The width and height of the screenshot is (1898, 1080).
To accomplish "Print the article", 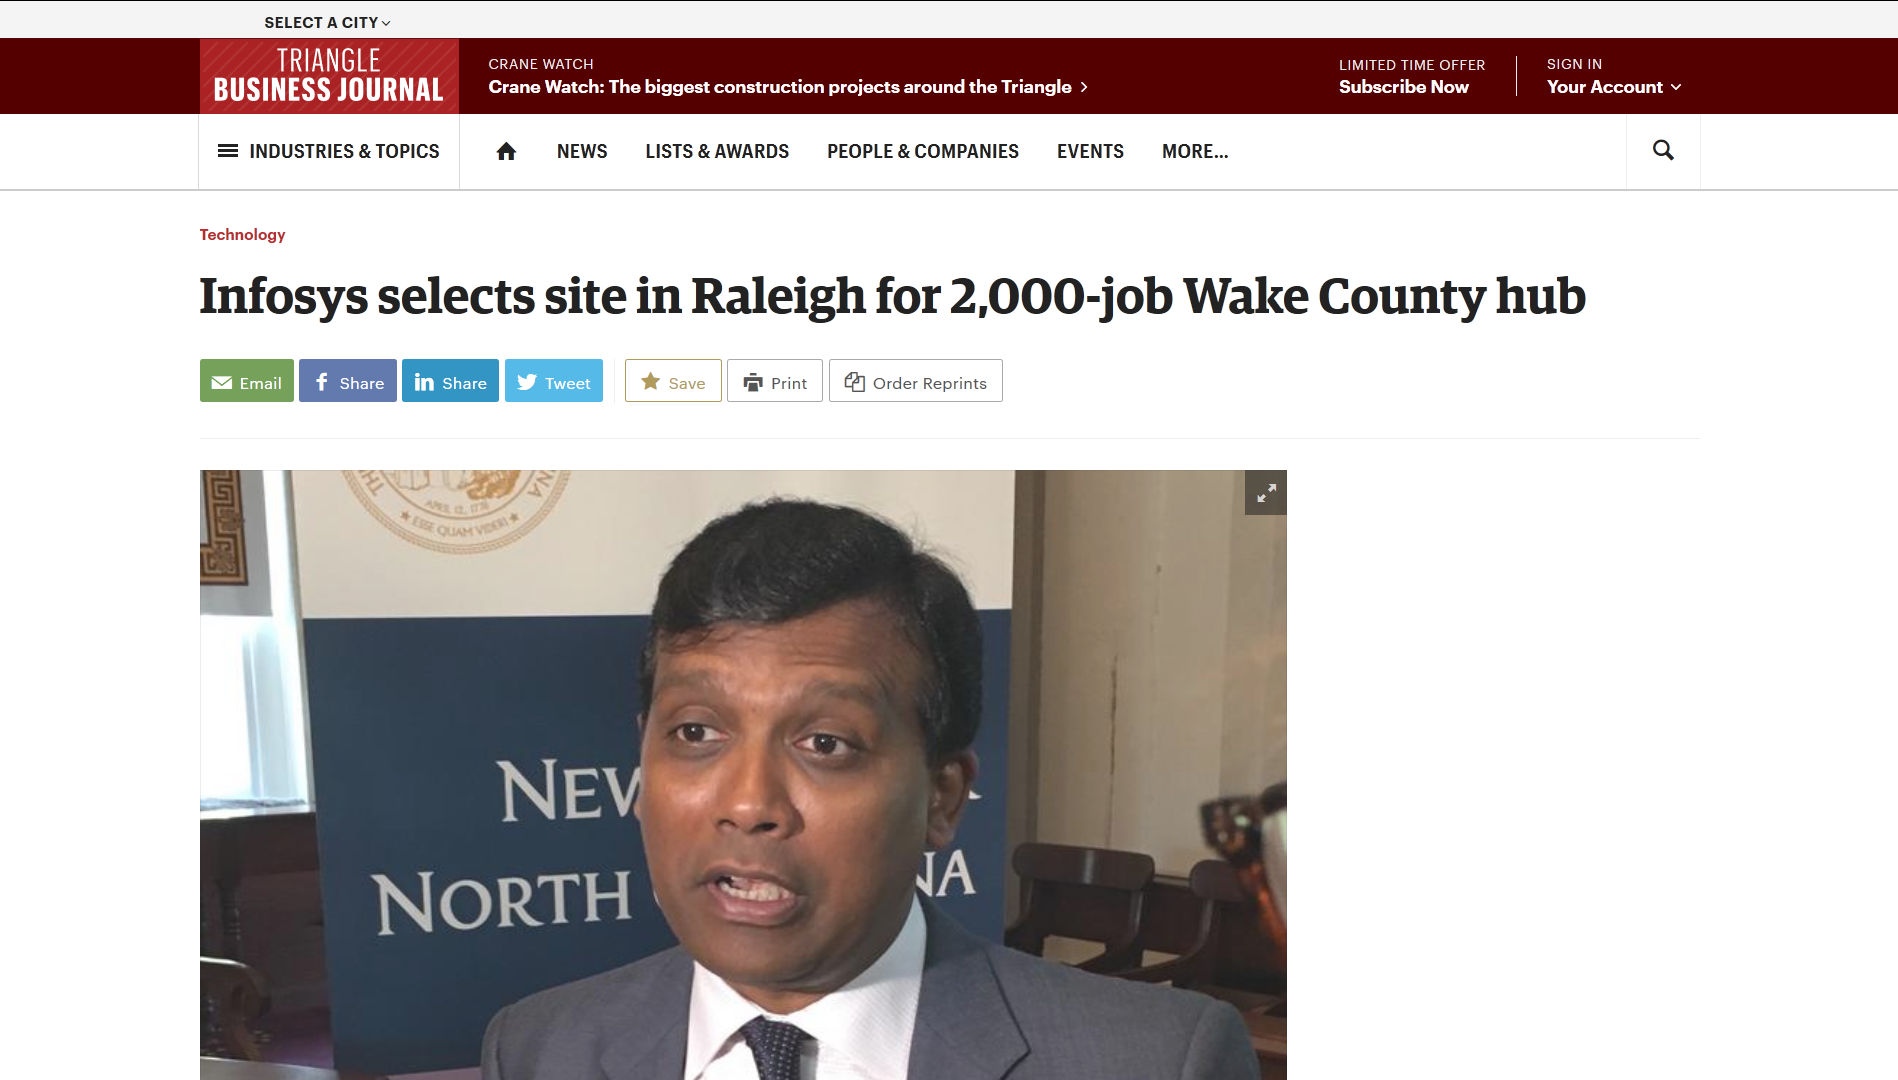I will point(775,381).
